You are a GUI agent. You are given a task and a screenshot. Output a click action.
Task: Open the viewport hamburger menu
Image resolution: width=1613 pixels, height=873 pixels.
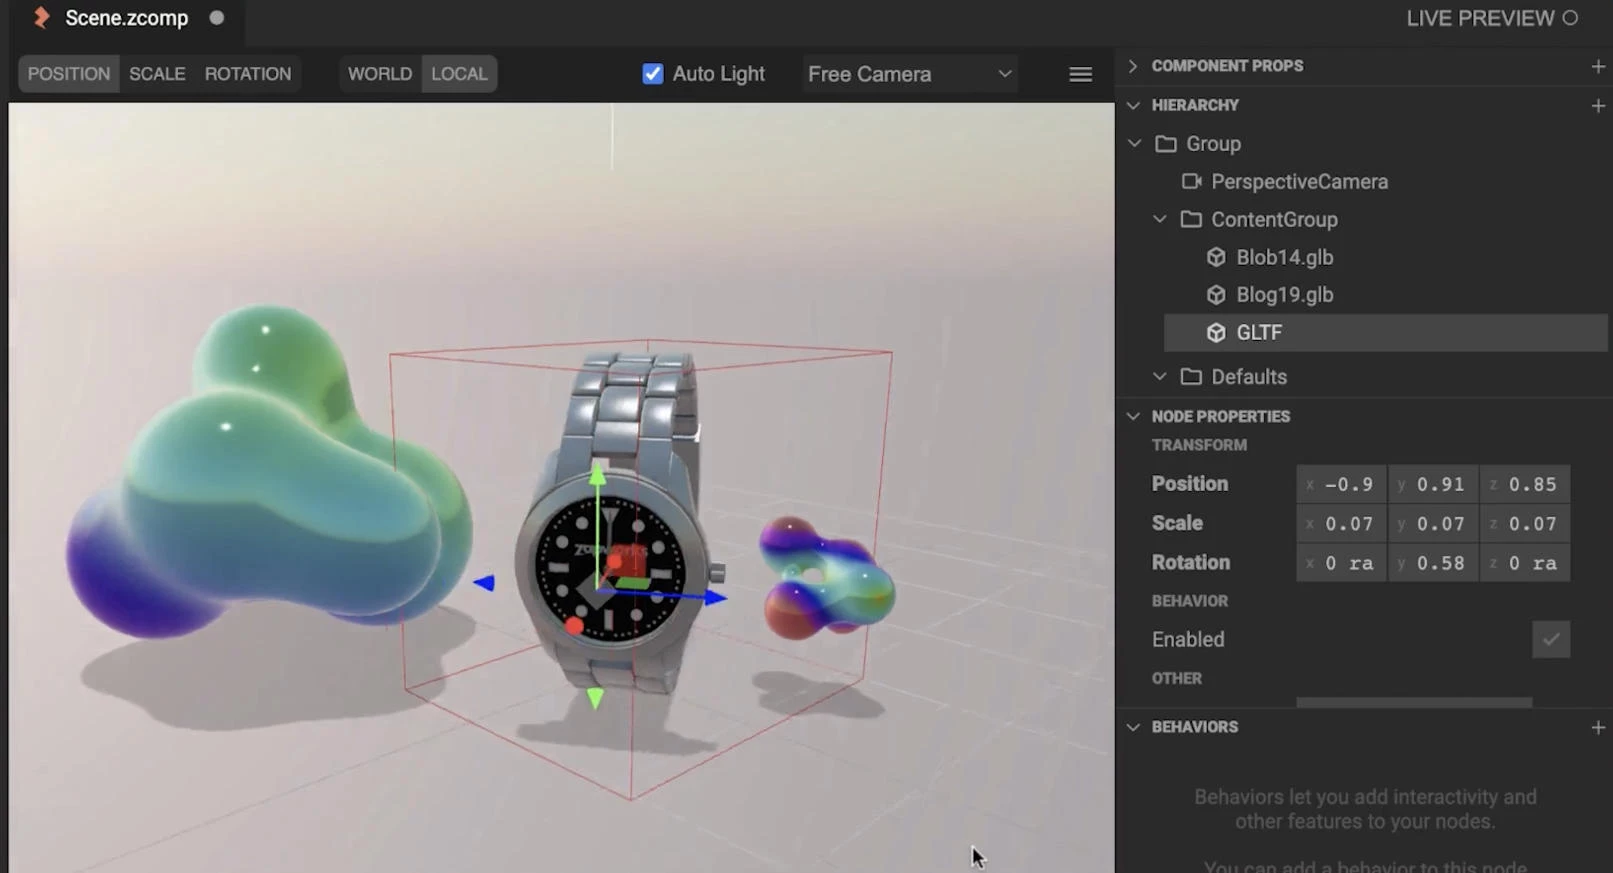click(1080, 74)
